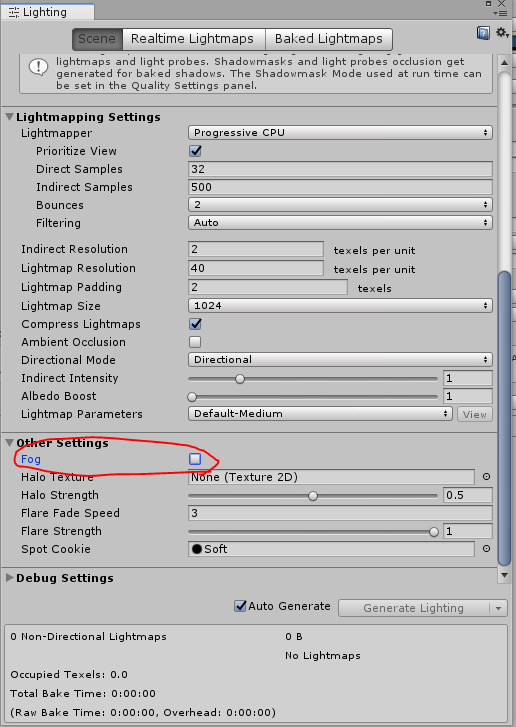The image size is (516, 727).
Task: Click the Indirect Samples input field
Action: pos(340,187)
